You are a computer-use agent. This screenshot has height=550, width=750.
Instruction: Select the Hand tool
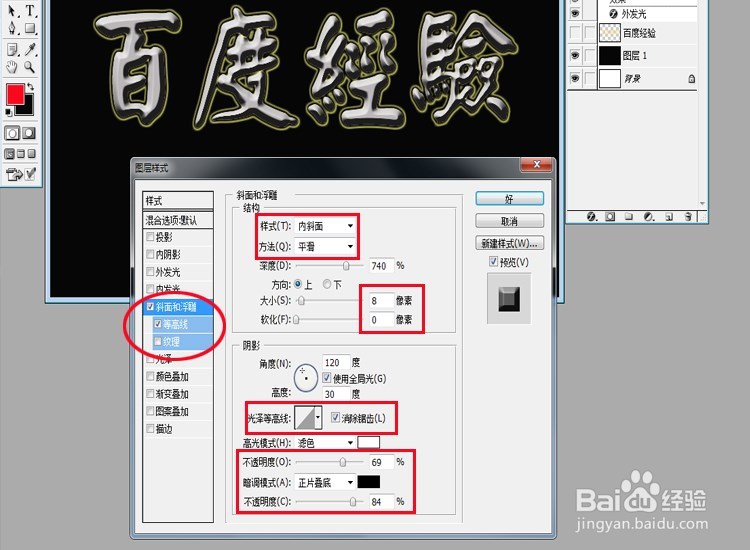click(11, 67)
